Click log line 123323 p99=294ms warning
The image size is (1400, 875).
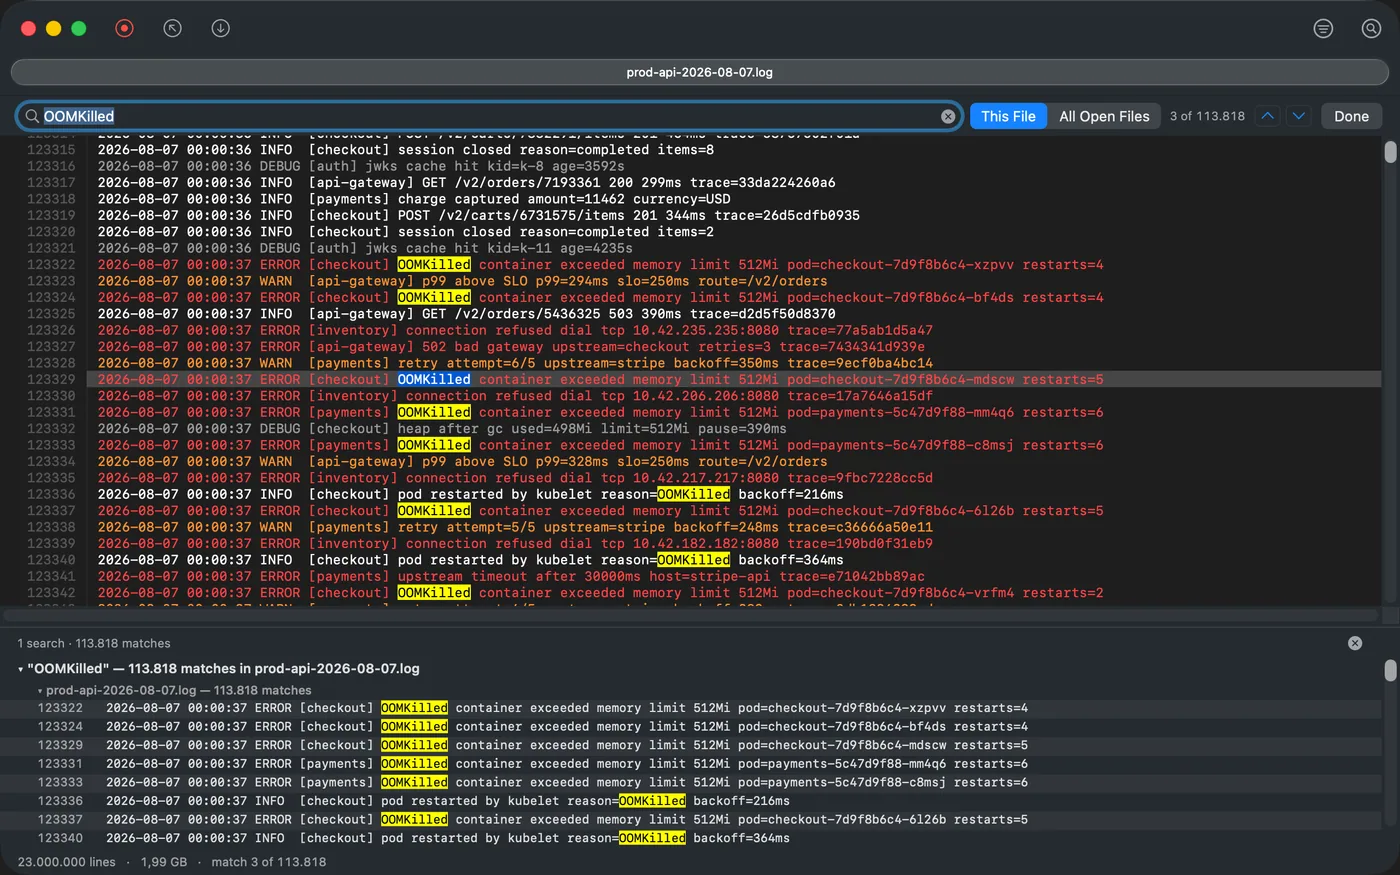[462, 281]
